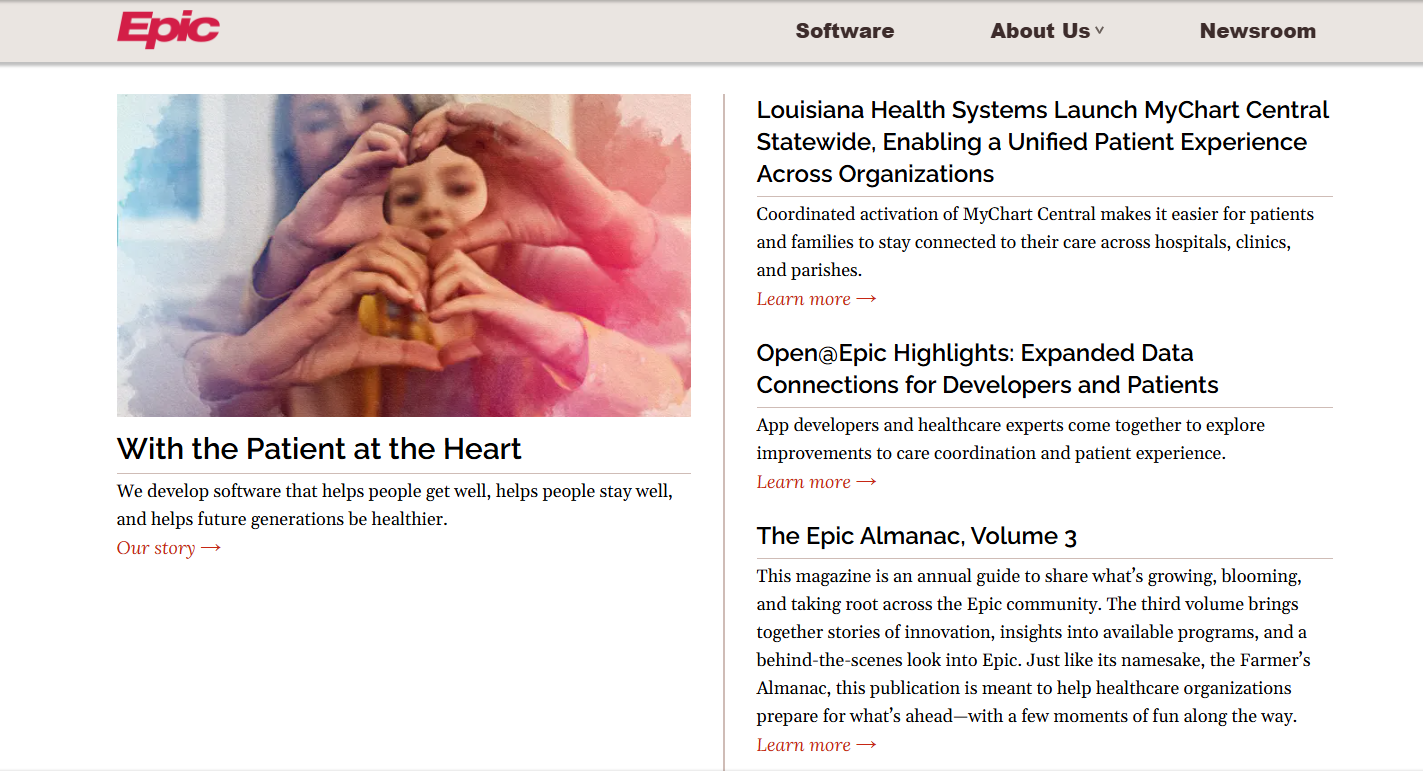The width and height of the screenshot is (1423, 775).
Task: Click the heart-hands hero image
Action: (403, 255)
